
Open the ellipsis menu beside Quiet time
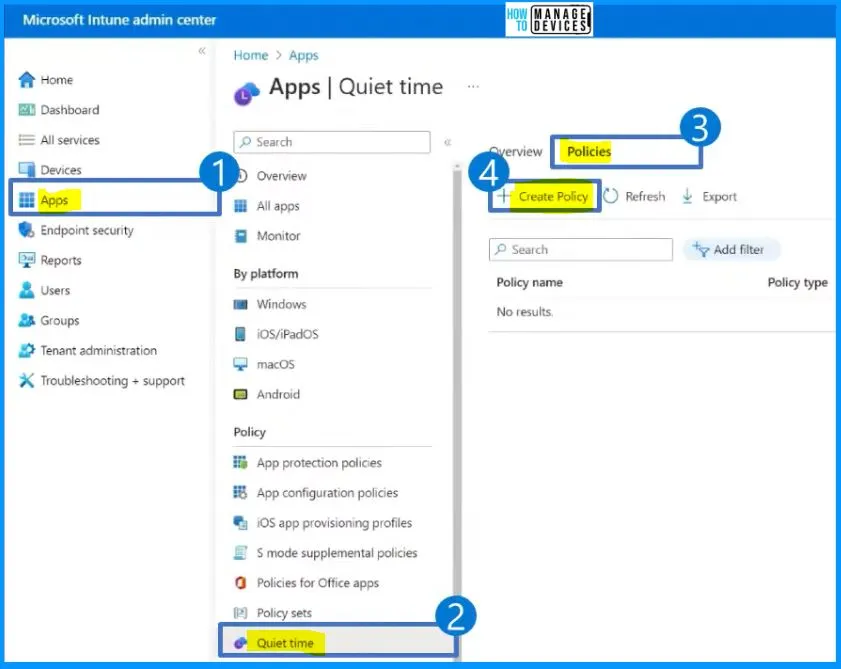tap(473, 87)
